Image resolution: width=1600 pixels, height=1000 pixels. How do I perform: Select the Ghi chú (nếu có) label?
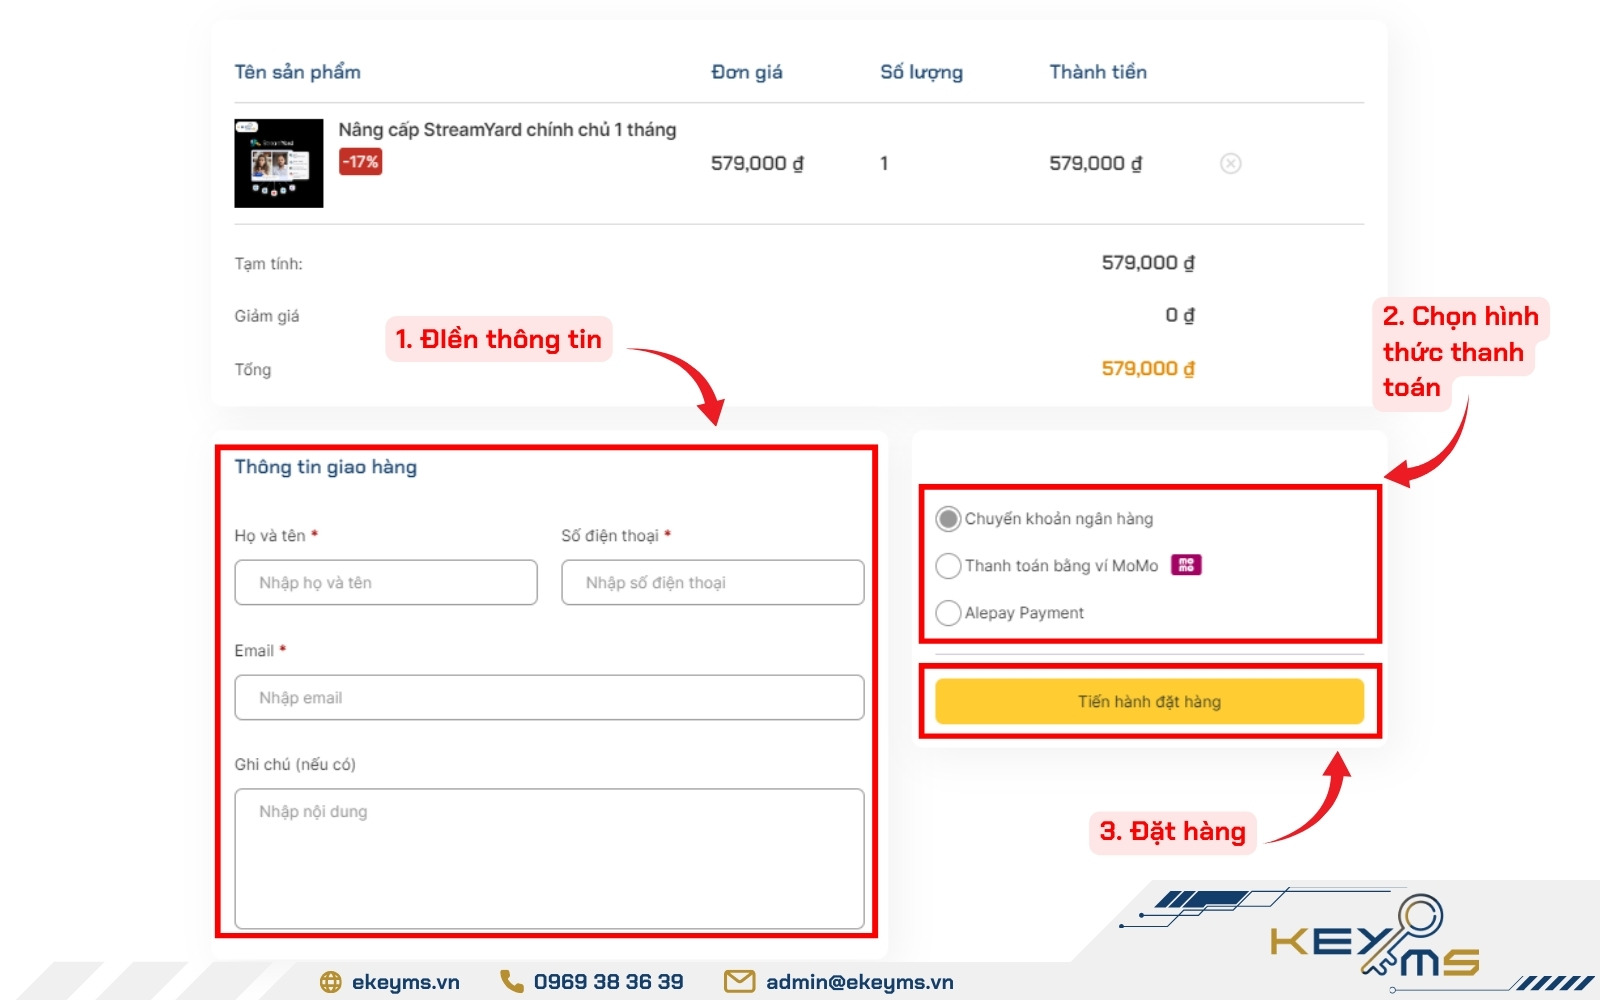295,764
